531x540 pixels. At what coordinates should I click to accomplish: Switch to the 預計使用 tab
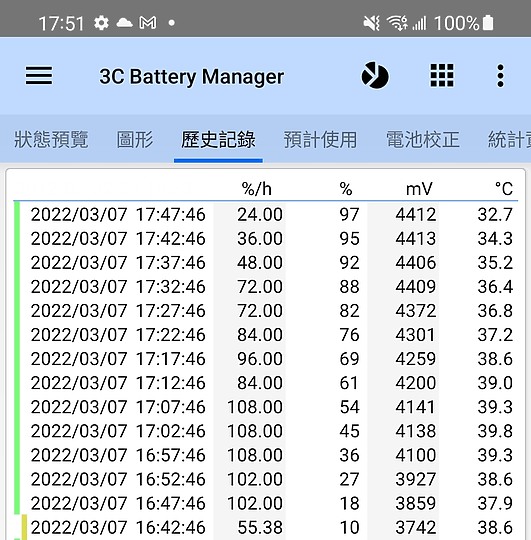coord(321,139)
